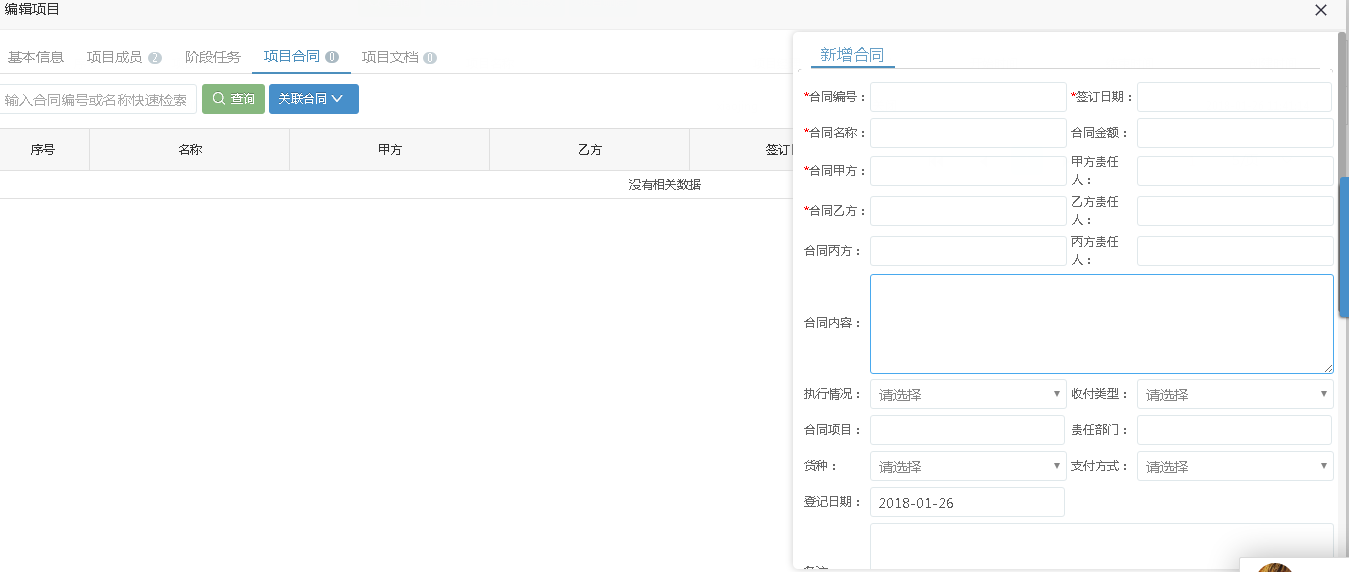Viewport: 1349px width, 572px height.
Task: Expand the 收付类型 dropdown
Action: (1234, 394)
